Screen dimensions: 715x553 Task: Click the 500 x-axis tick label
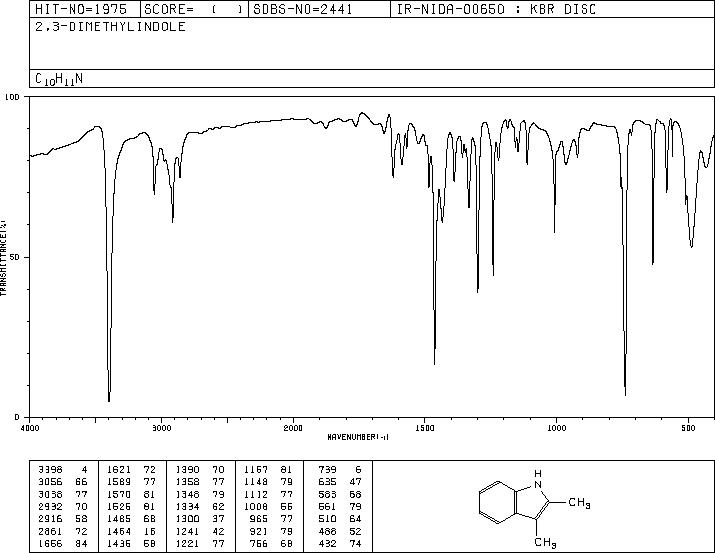688,428
